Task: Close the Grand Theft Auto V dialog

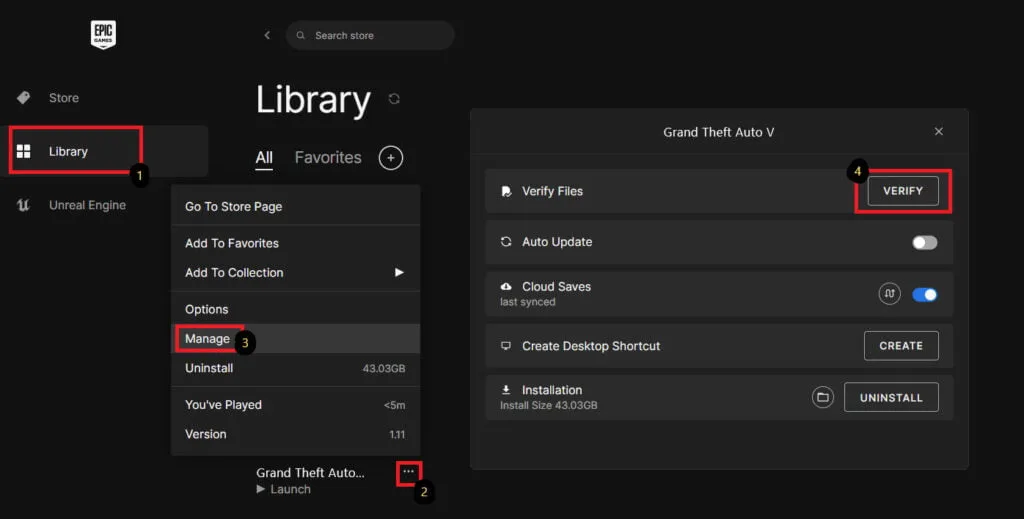Action: click(x=938, y=131)
